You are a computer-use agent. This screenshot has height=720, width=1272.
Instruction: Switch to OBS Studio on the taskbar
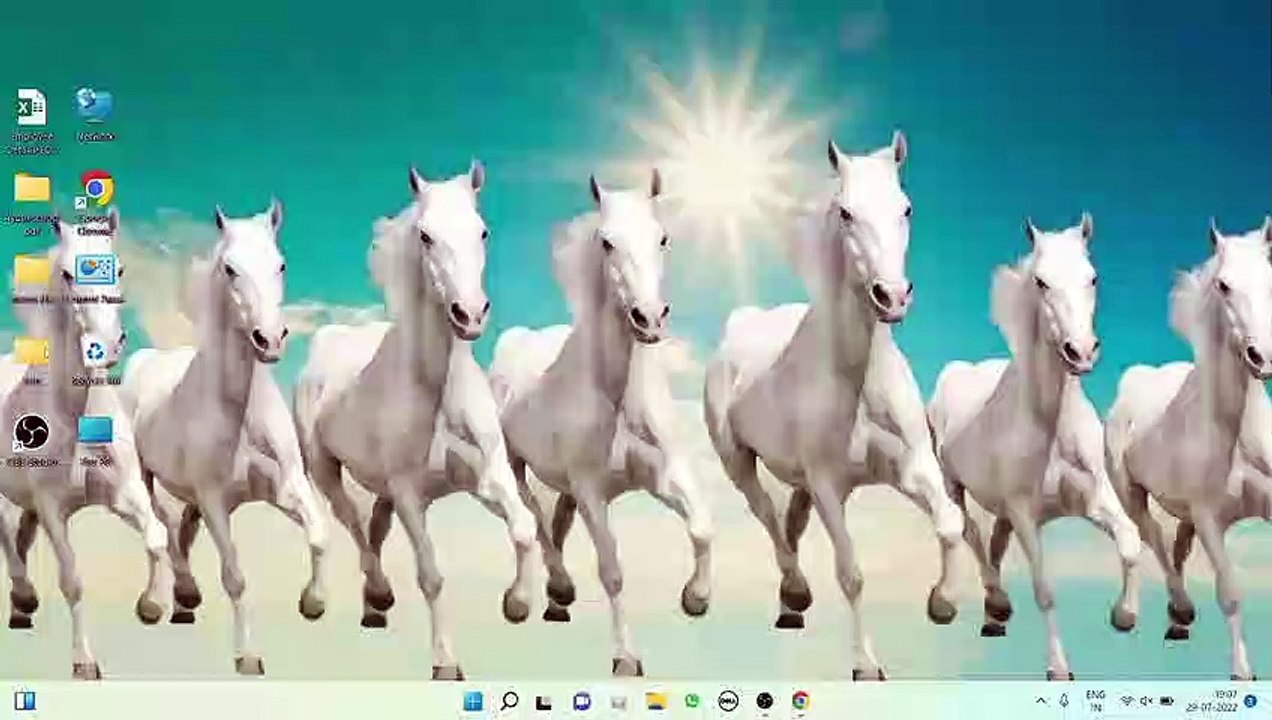(765, 701)
